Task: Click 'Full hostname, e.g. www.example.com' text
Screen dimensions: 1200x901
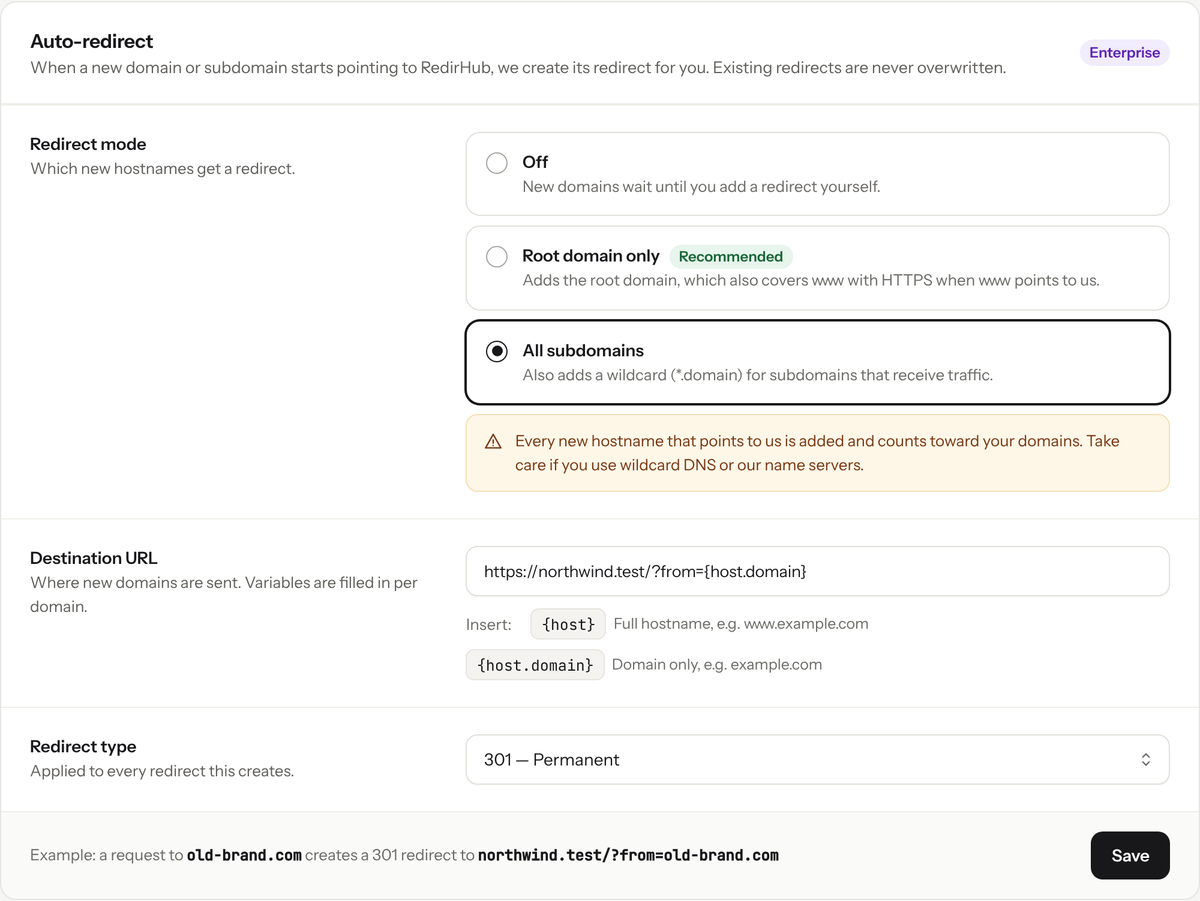Action: click(741, 624)
